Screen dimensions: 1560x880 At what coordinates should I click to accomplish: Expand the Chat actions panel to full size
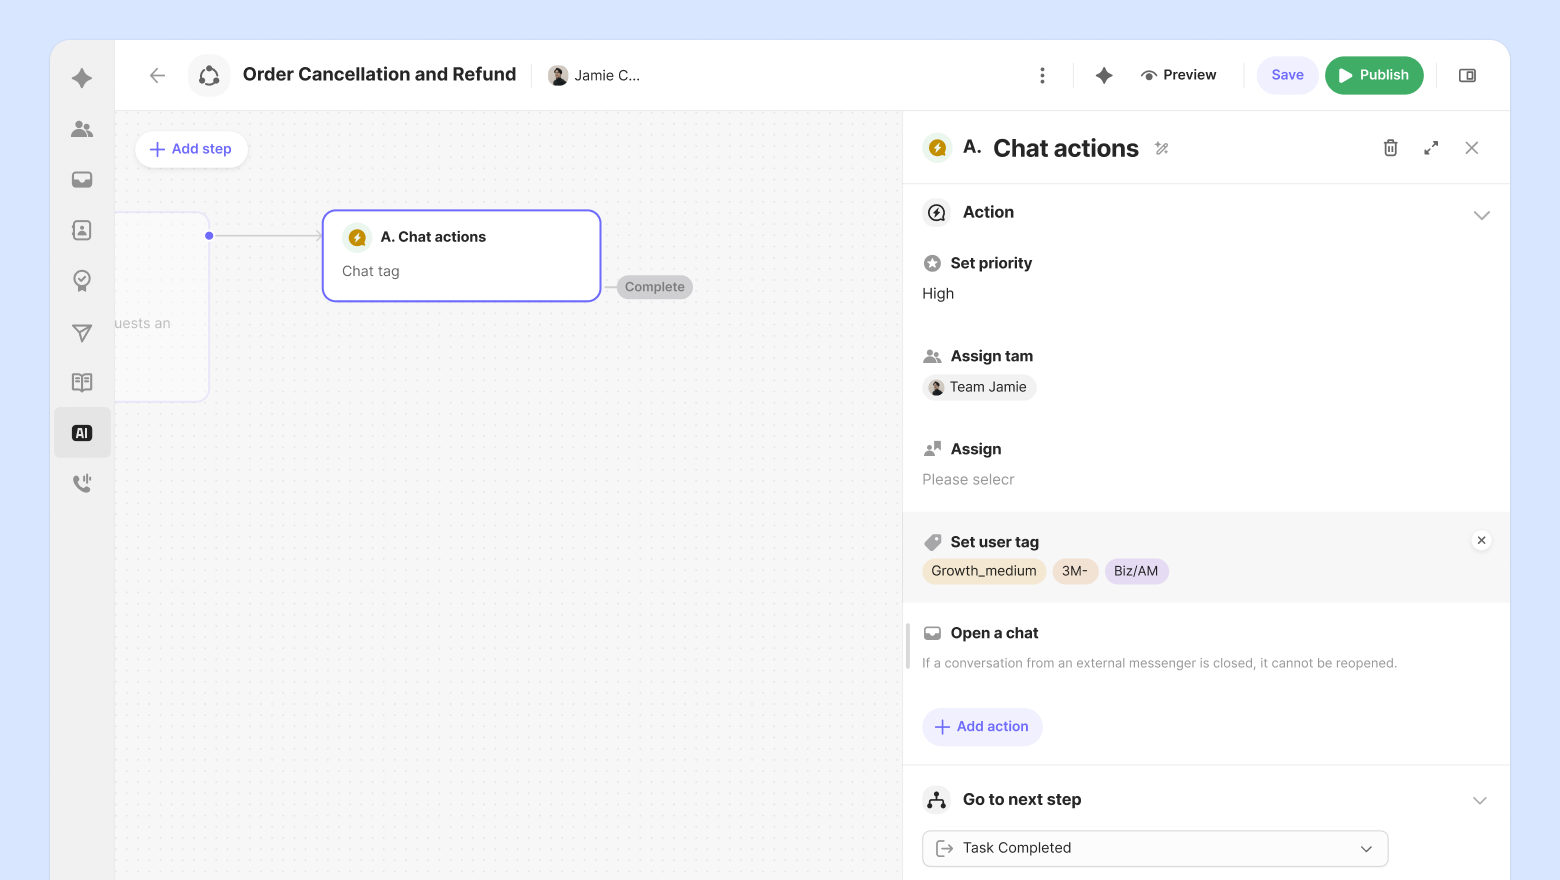[x=1431, y=148]
